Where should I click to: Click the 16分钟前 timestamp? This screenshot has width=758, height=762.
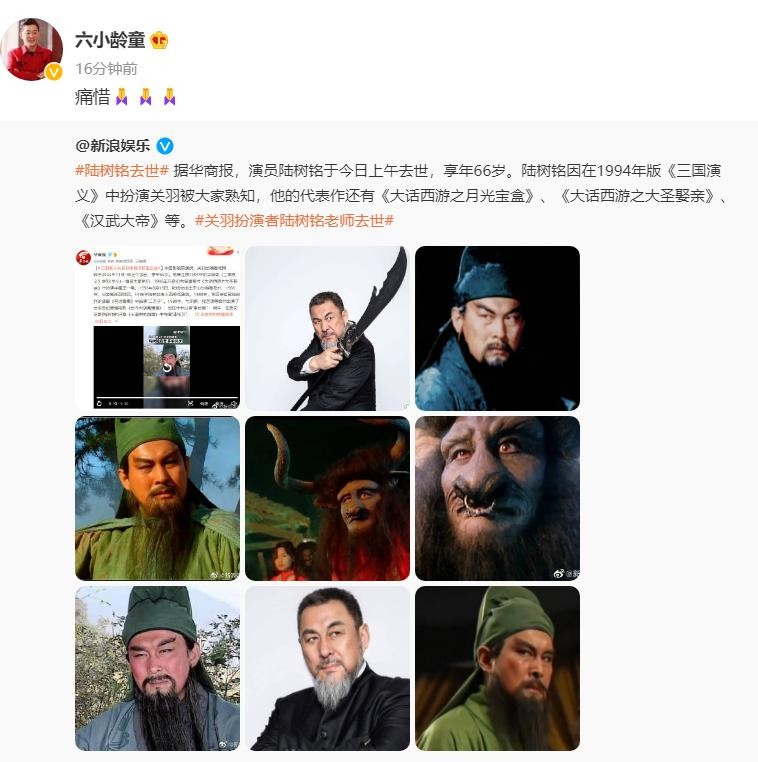[x=106, y=69]
